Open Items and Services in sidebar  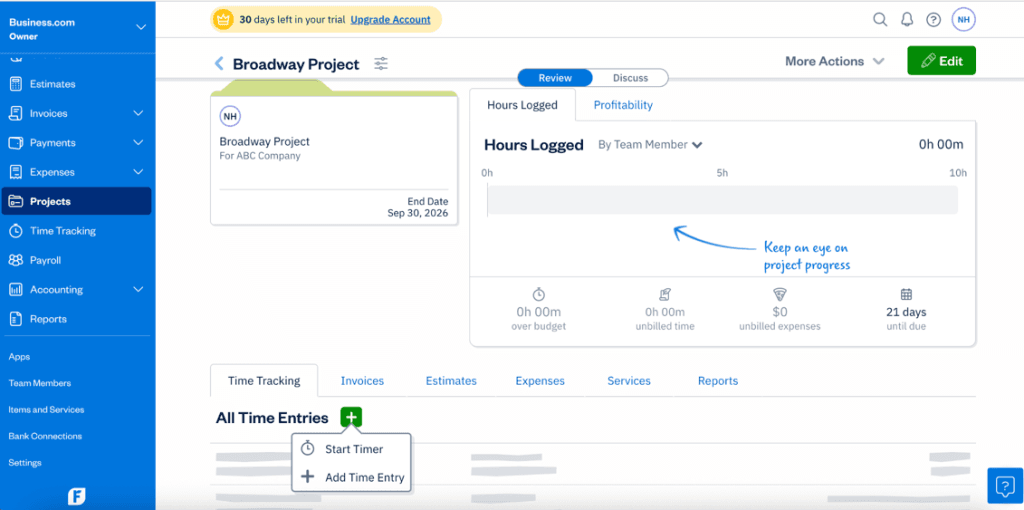coord(46,409)
